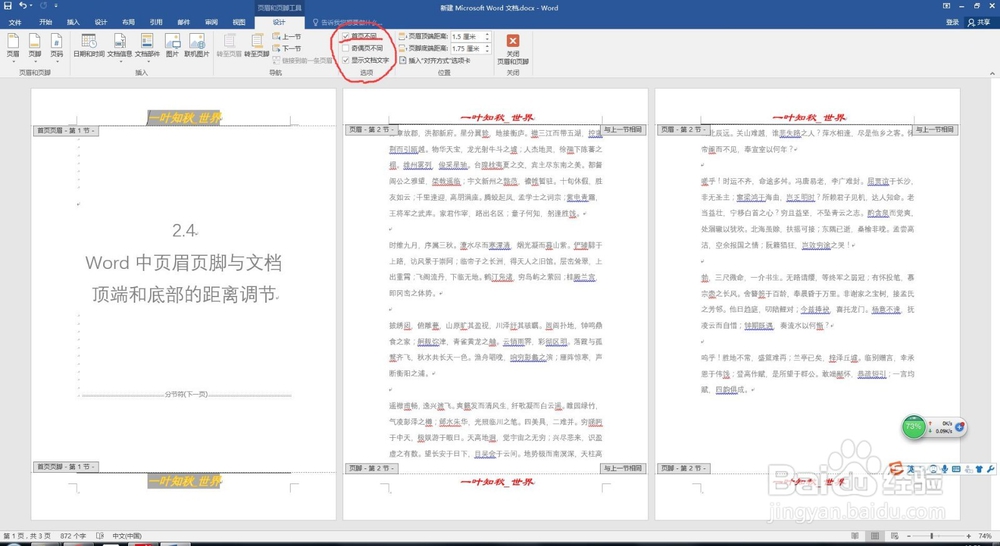
Task: Click 转至页脚 go to footer
Action: coord(257,47)
